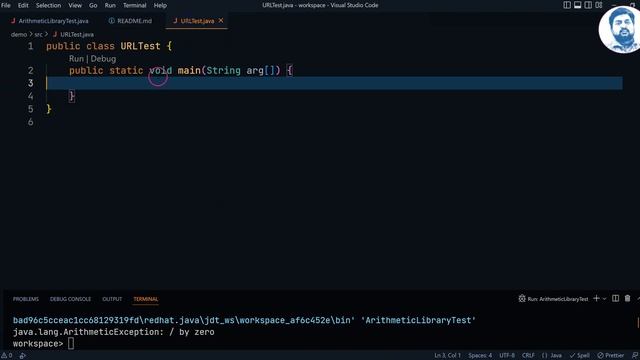Click Run: ArithmeticLibraryTest terminal label
640x360 pixels.
click(553, 299)
